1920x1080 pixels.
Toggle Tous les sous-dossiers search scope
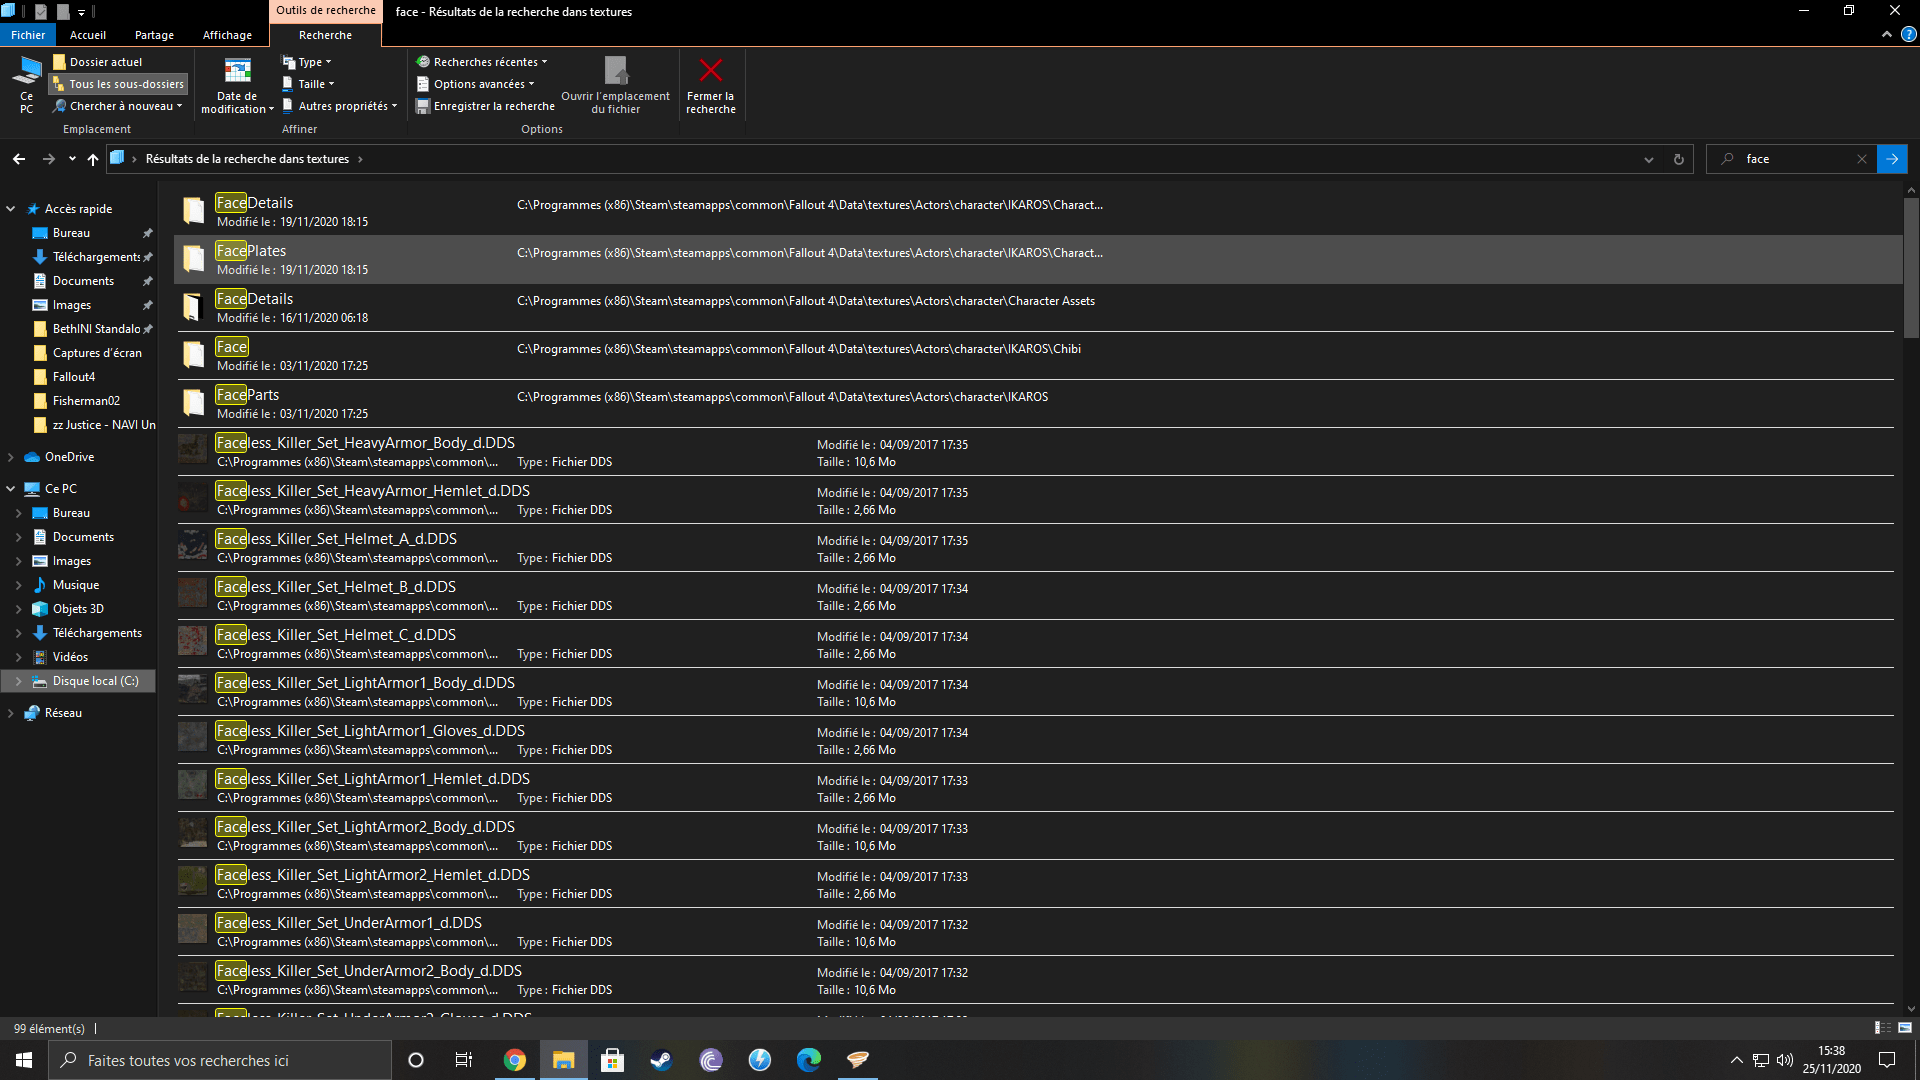pyautogui.click(x=118, y=84)
